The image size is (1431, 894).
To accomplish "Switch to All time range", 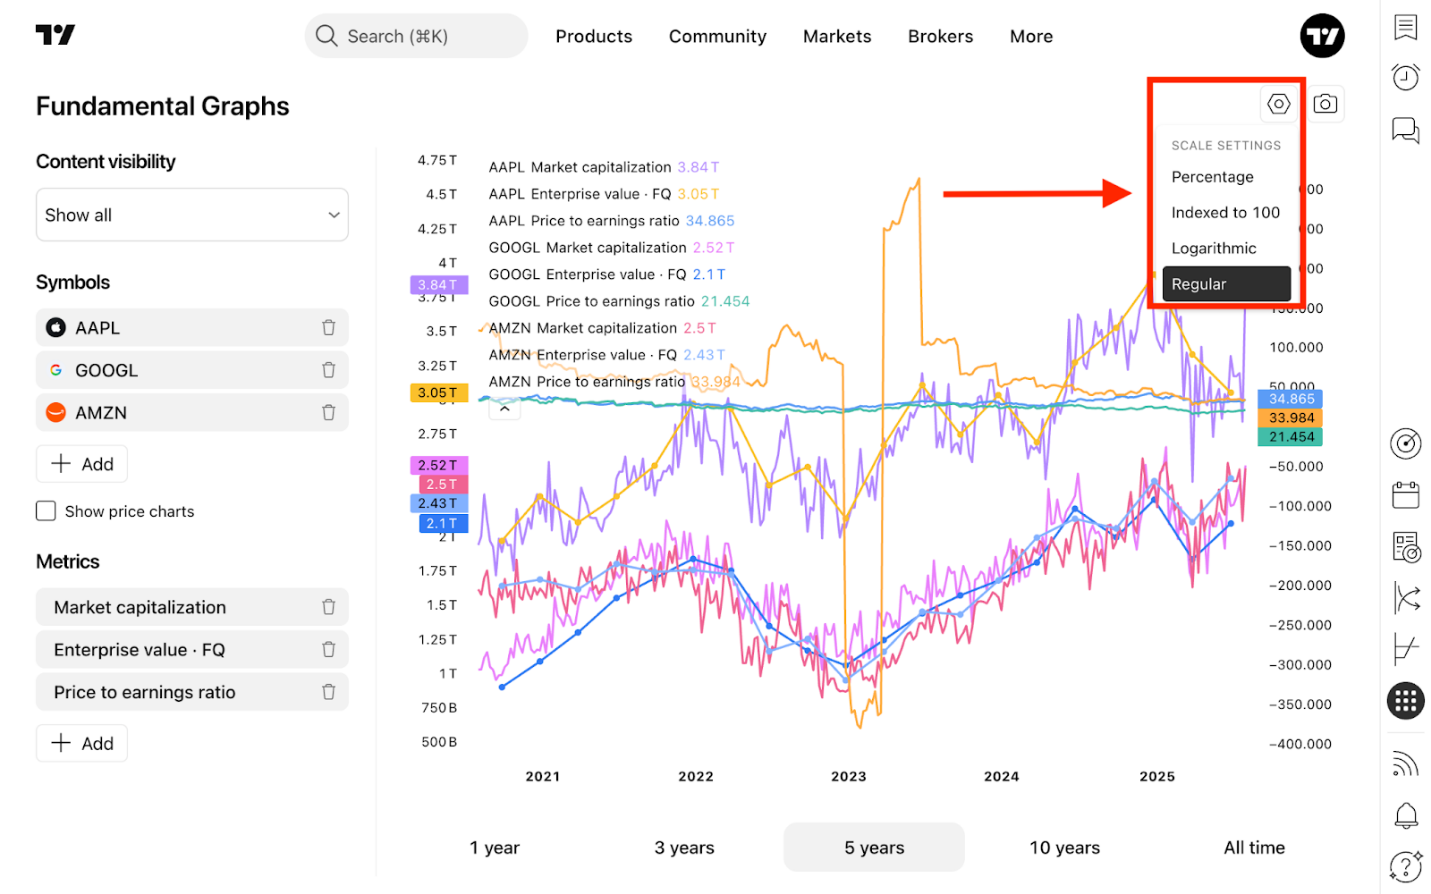I will pyautogui.click(x=1254, y=848).
